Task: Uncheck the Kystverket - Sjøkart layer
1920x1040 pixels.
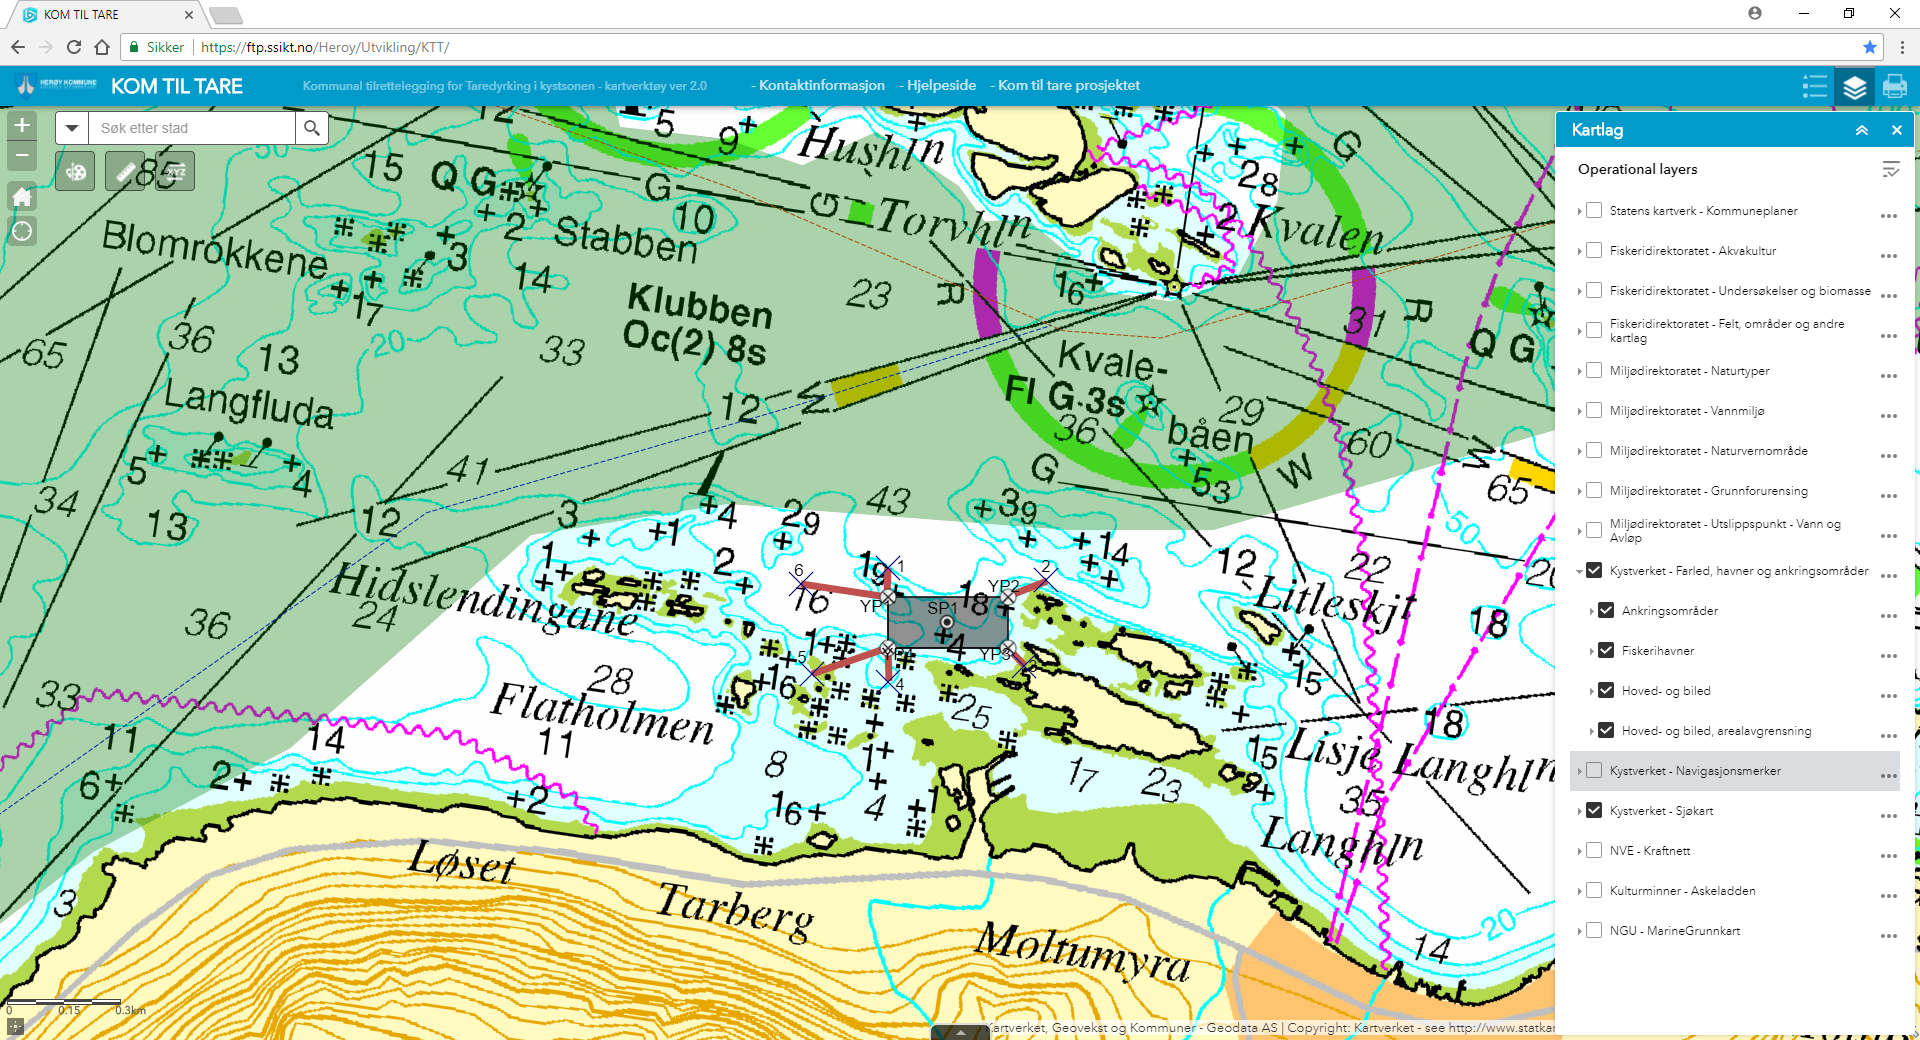Action: click(x=1594, y=811)
